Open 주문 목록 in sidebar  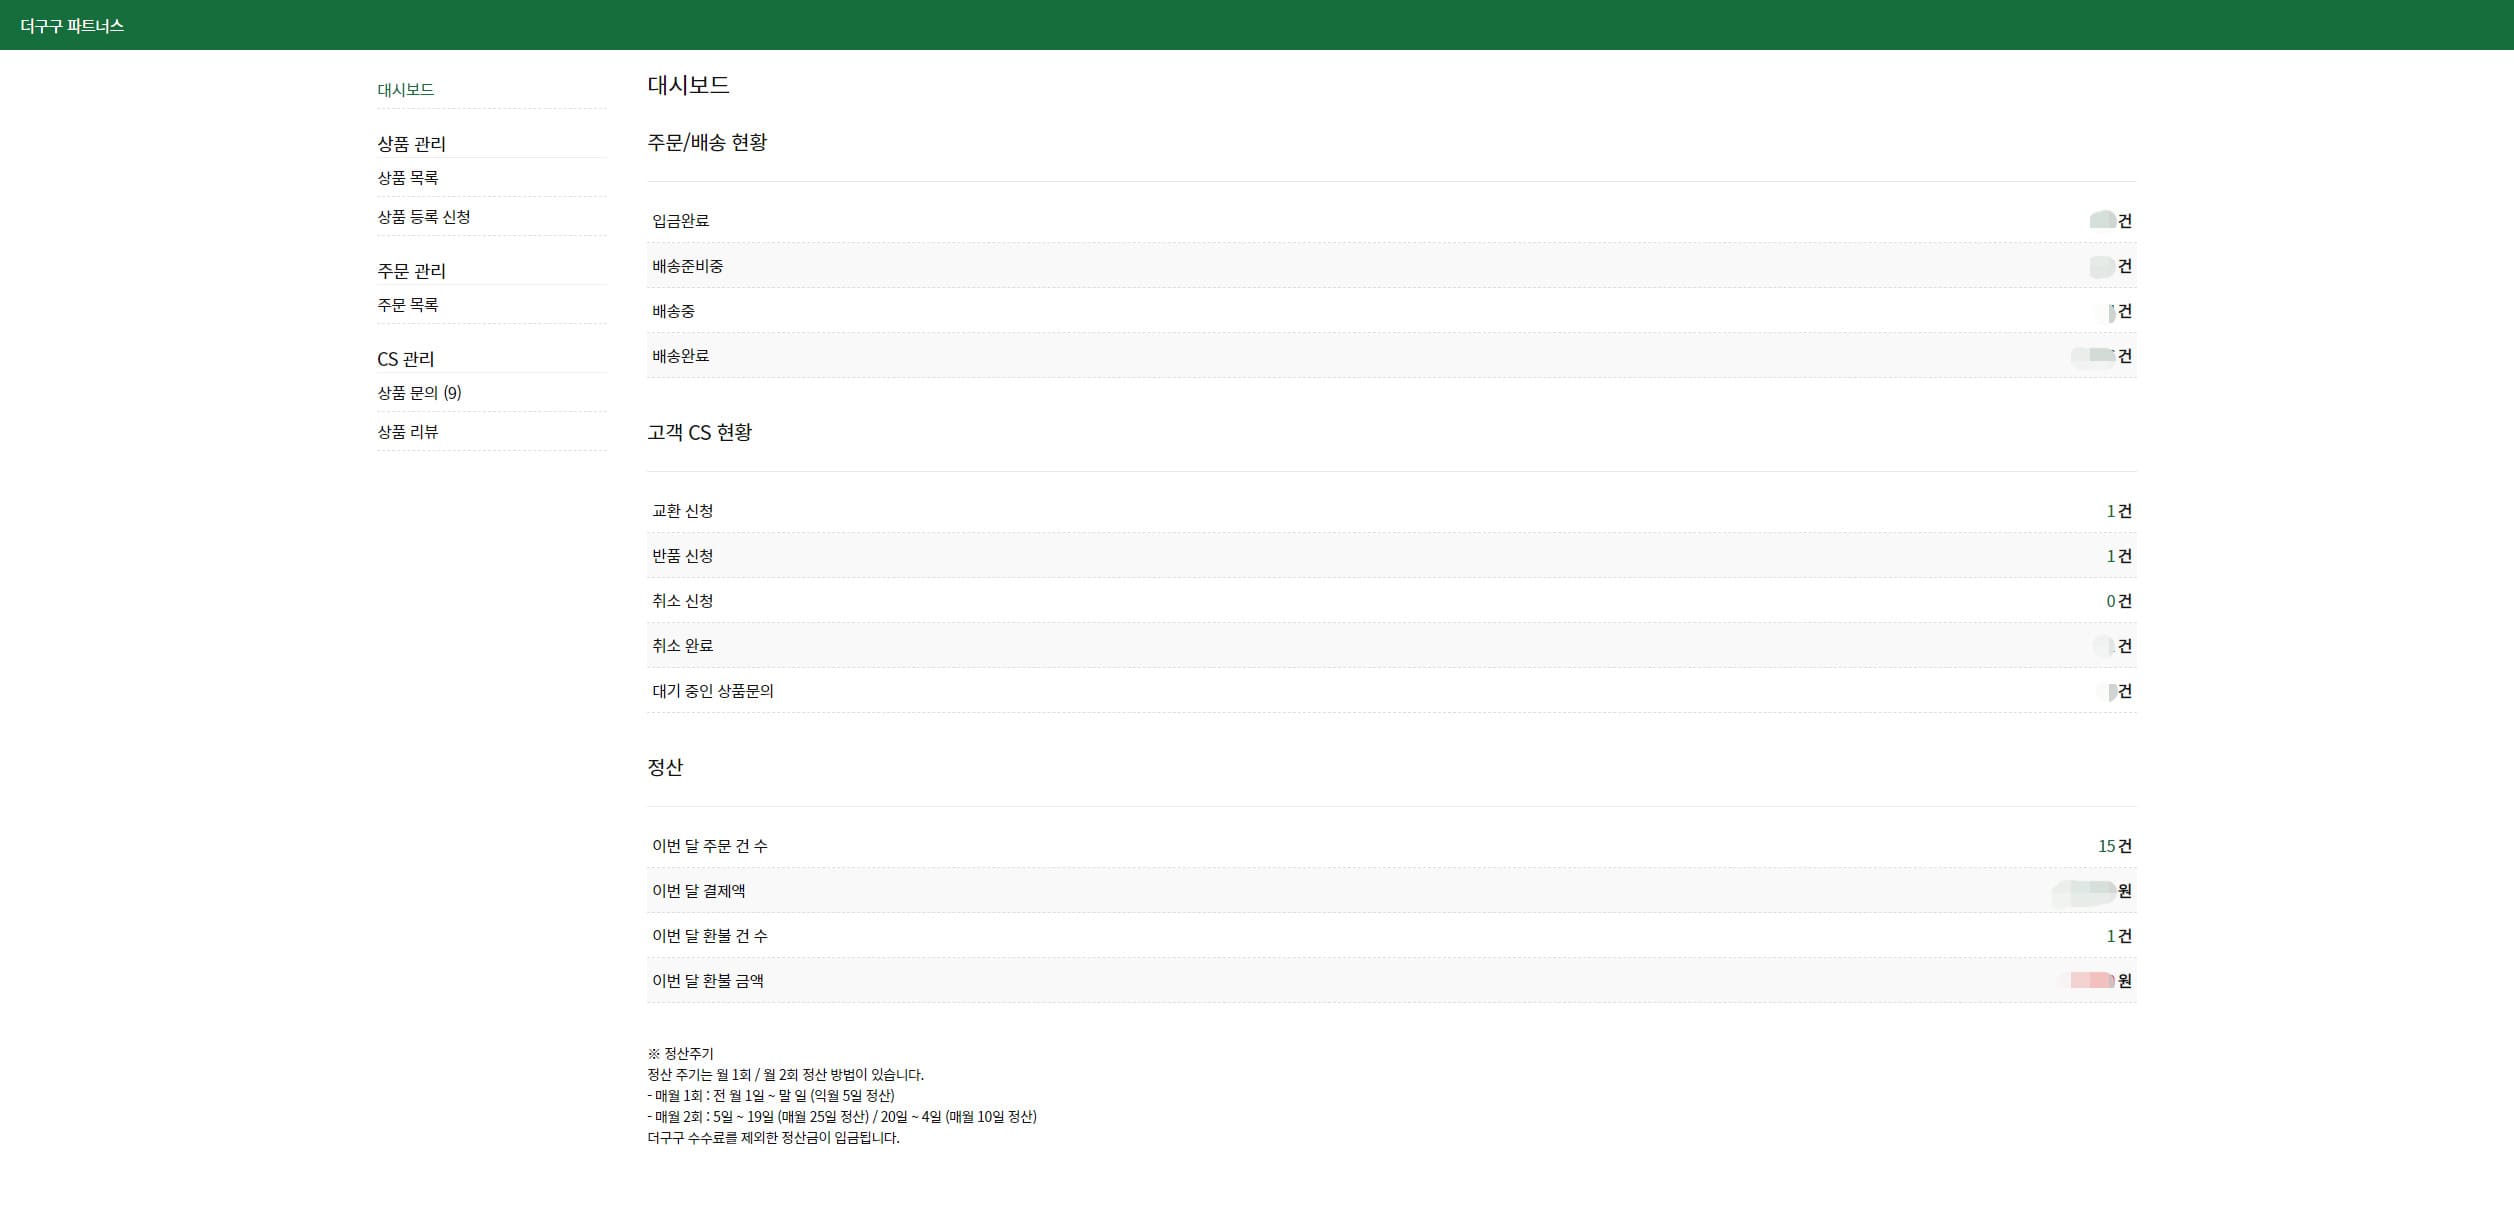pos(407,305)
